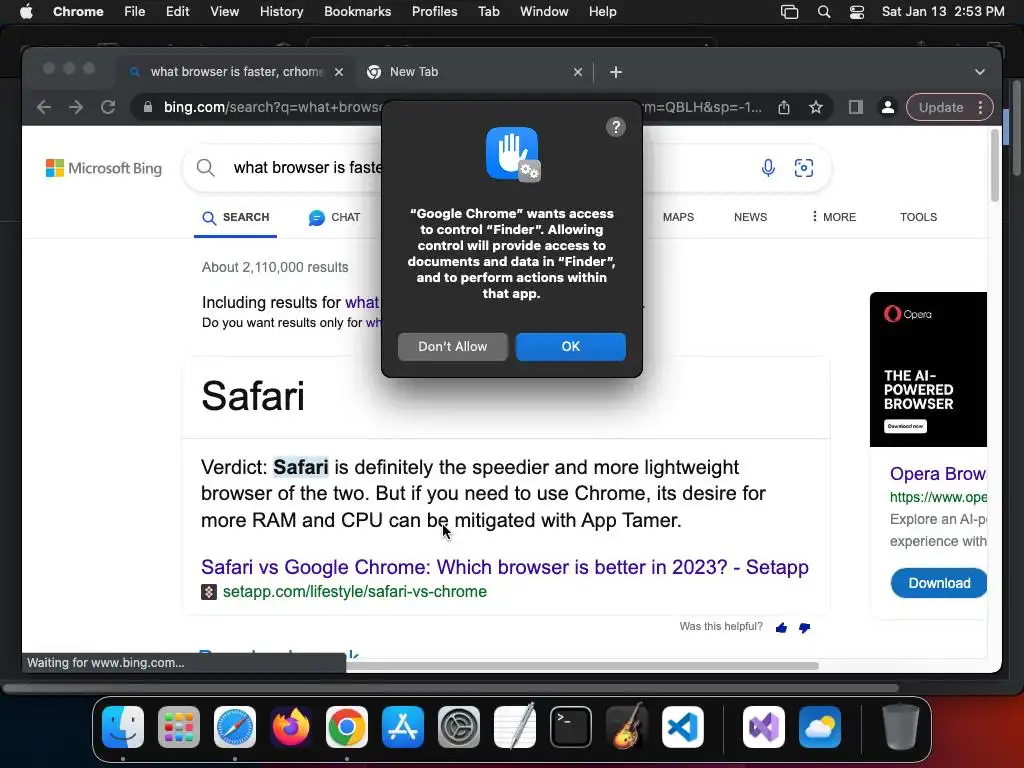Open the Safari vs Google Chrome Setapp link
Image resolution: width=1024 pixels, height=768 pixels.
click(505, 567)
